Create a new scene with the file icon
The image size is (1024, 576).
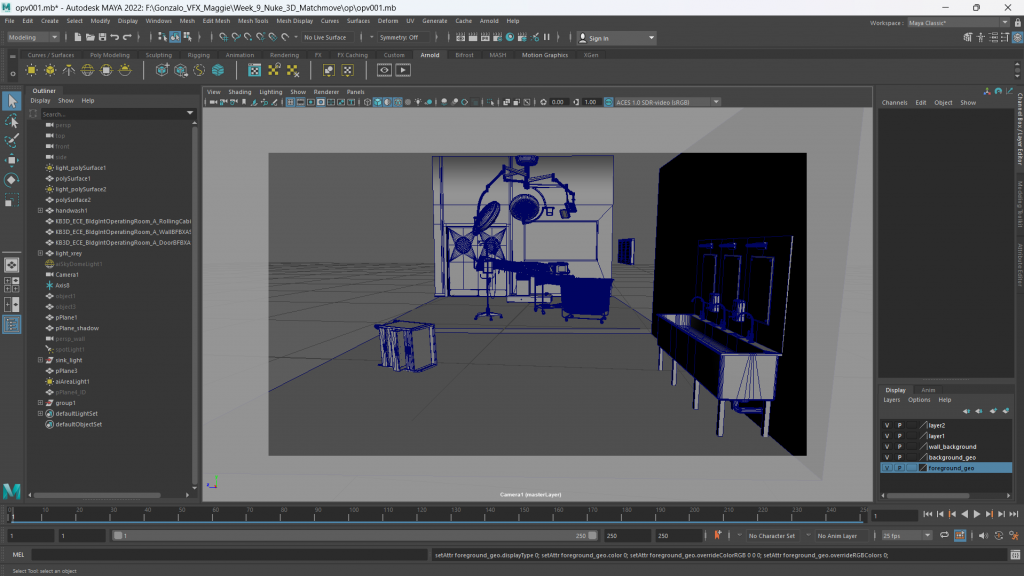78,37
